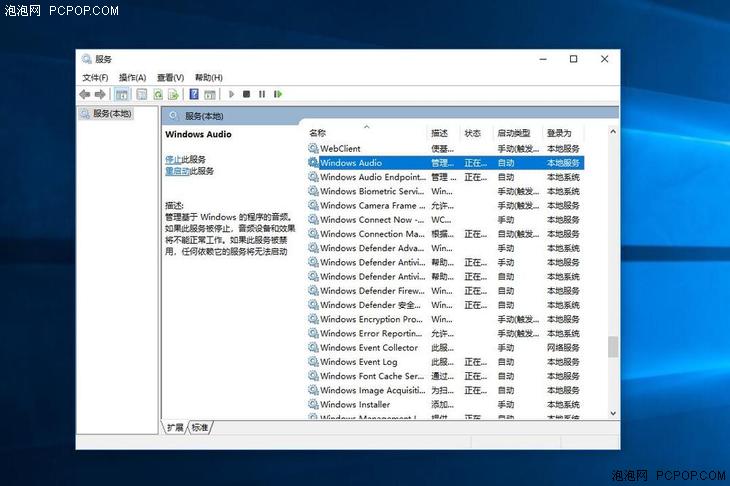Click the Restart Service icon
This screenshot has height=486, width=730.
click(x=278, y=94)
